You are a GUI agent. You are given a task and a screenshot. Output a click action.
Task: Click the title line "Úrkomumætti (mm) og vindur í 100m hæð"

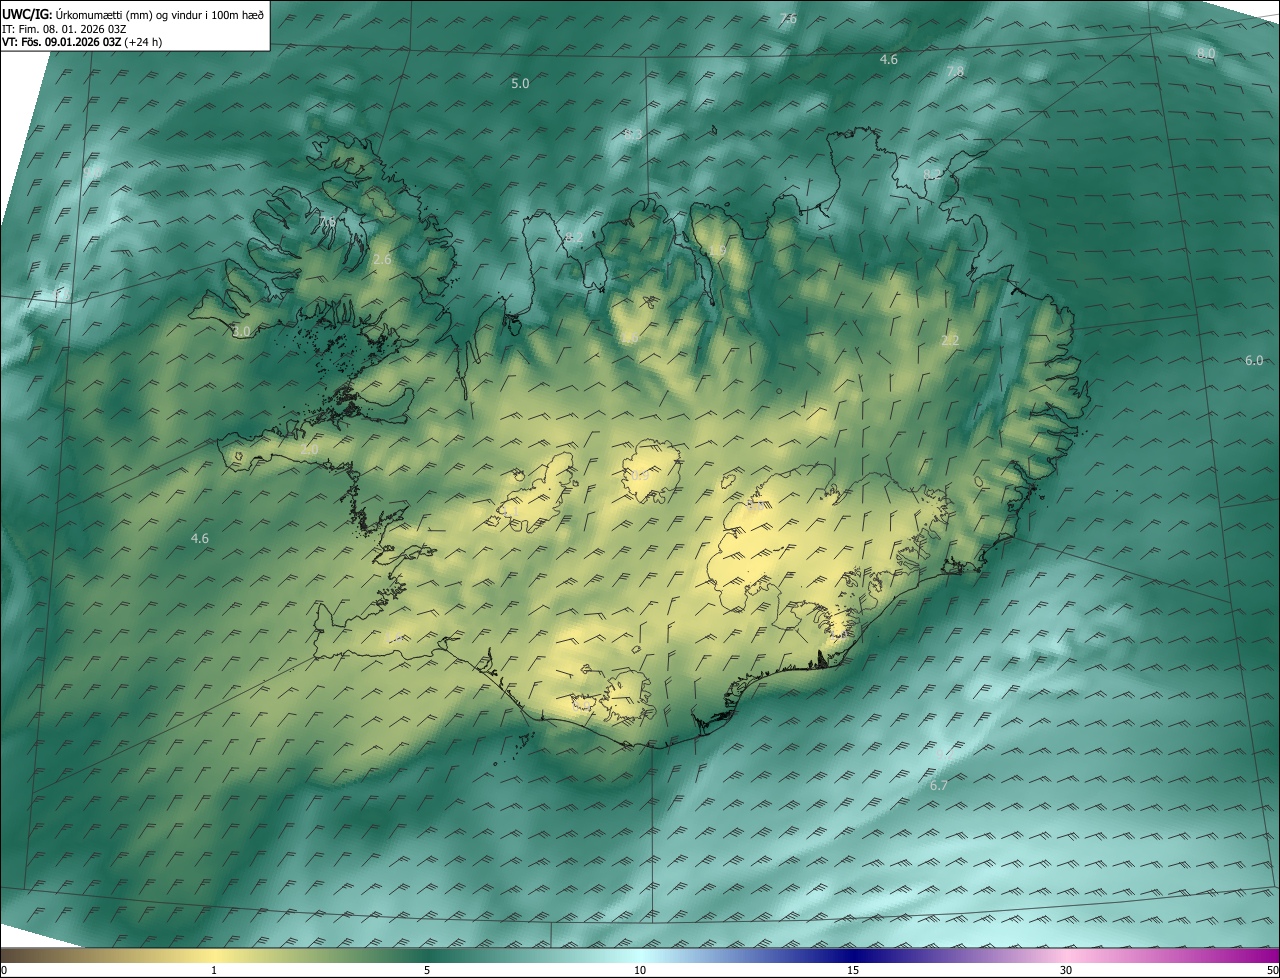click(x=159, y=13)
